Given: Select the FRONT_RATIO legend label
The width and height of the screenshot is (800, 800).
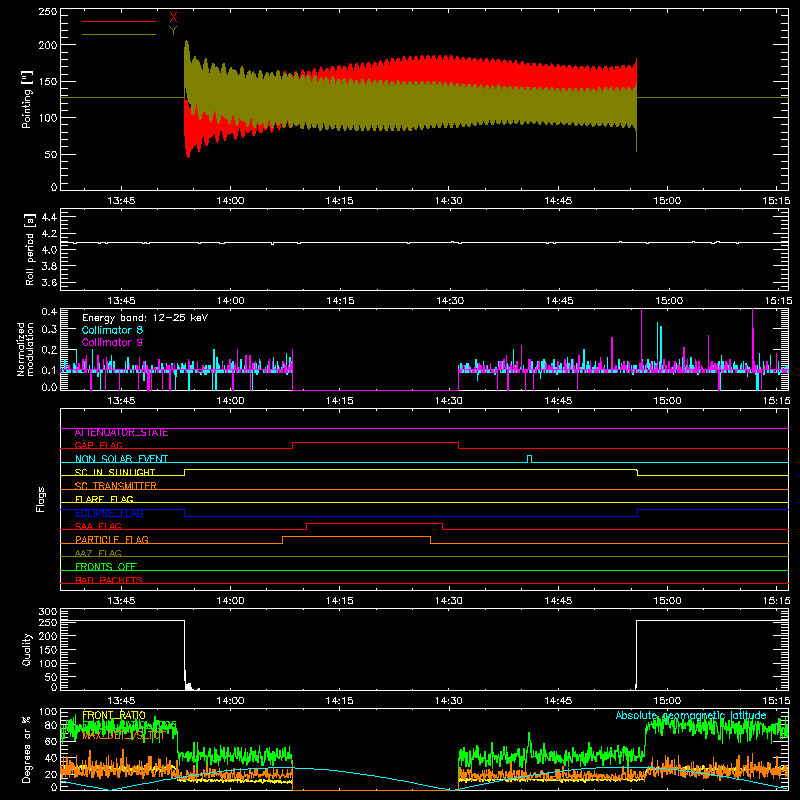Looking at the screenshot, I should coord(114,715).
